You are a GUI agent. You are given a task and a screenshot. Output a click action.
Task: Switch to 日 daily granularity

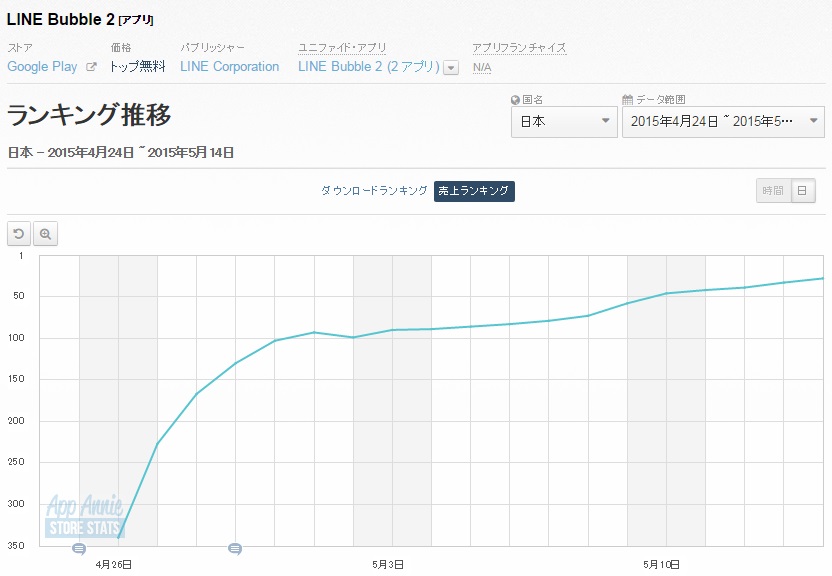803,191
